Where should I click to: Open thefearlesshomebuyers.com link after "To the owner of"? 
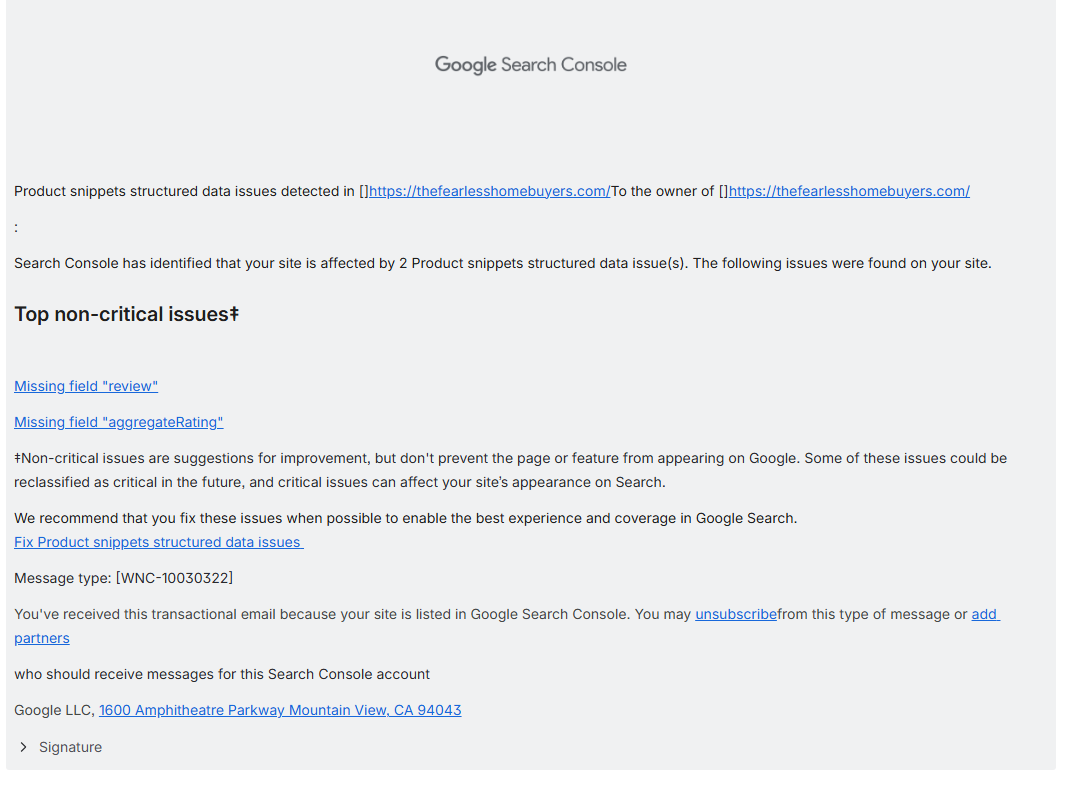click(x=849, y=192)
